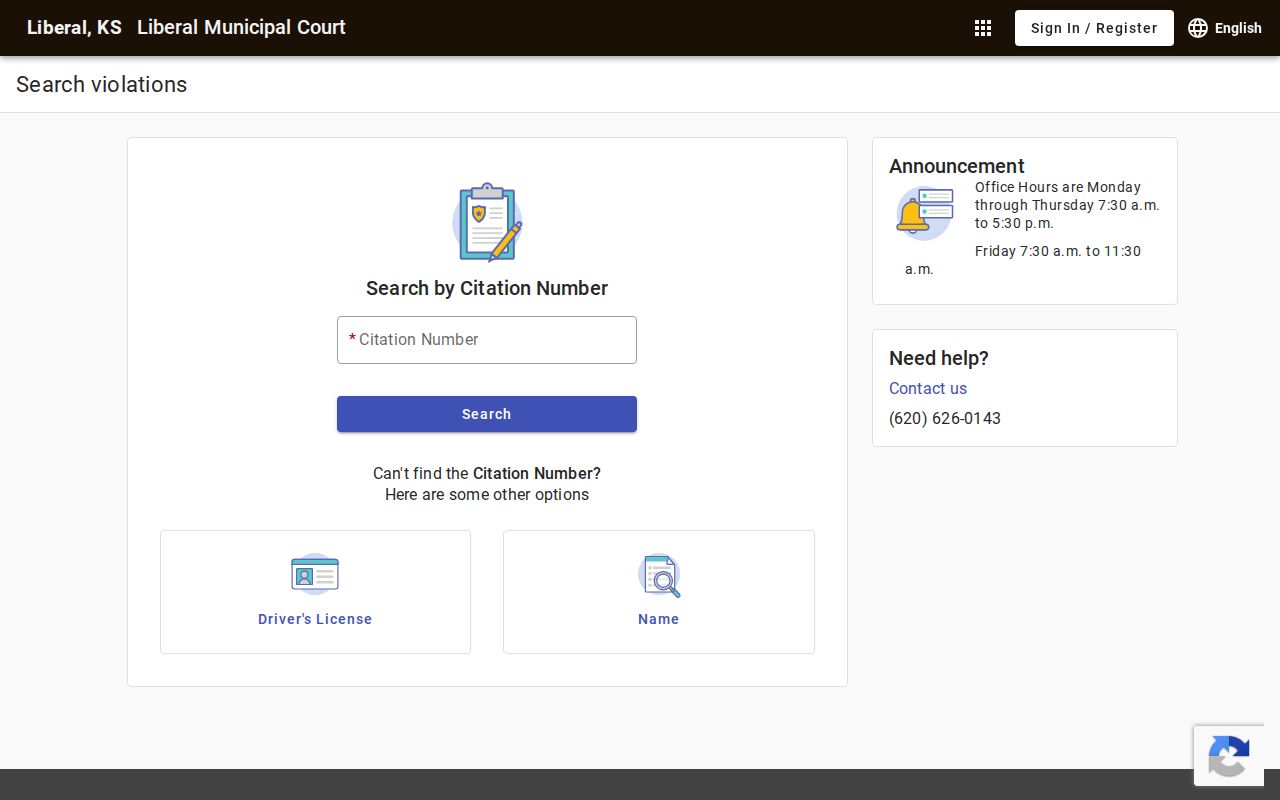Open the English language selector
The height and width of the screenshot is (800, 1280).
point(1225,28)
